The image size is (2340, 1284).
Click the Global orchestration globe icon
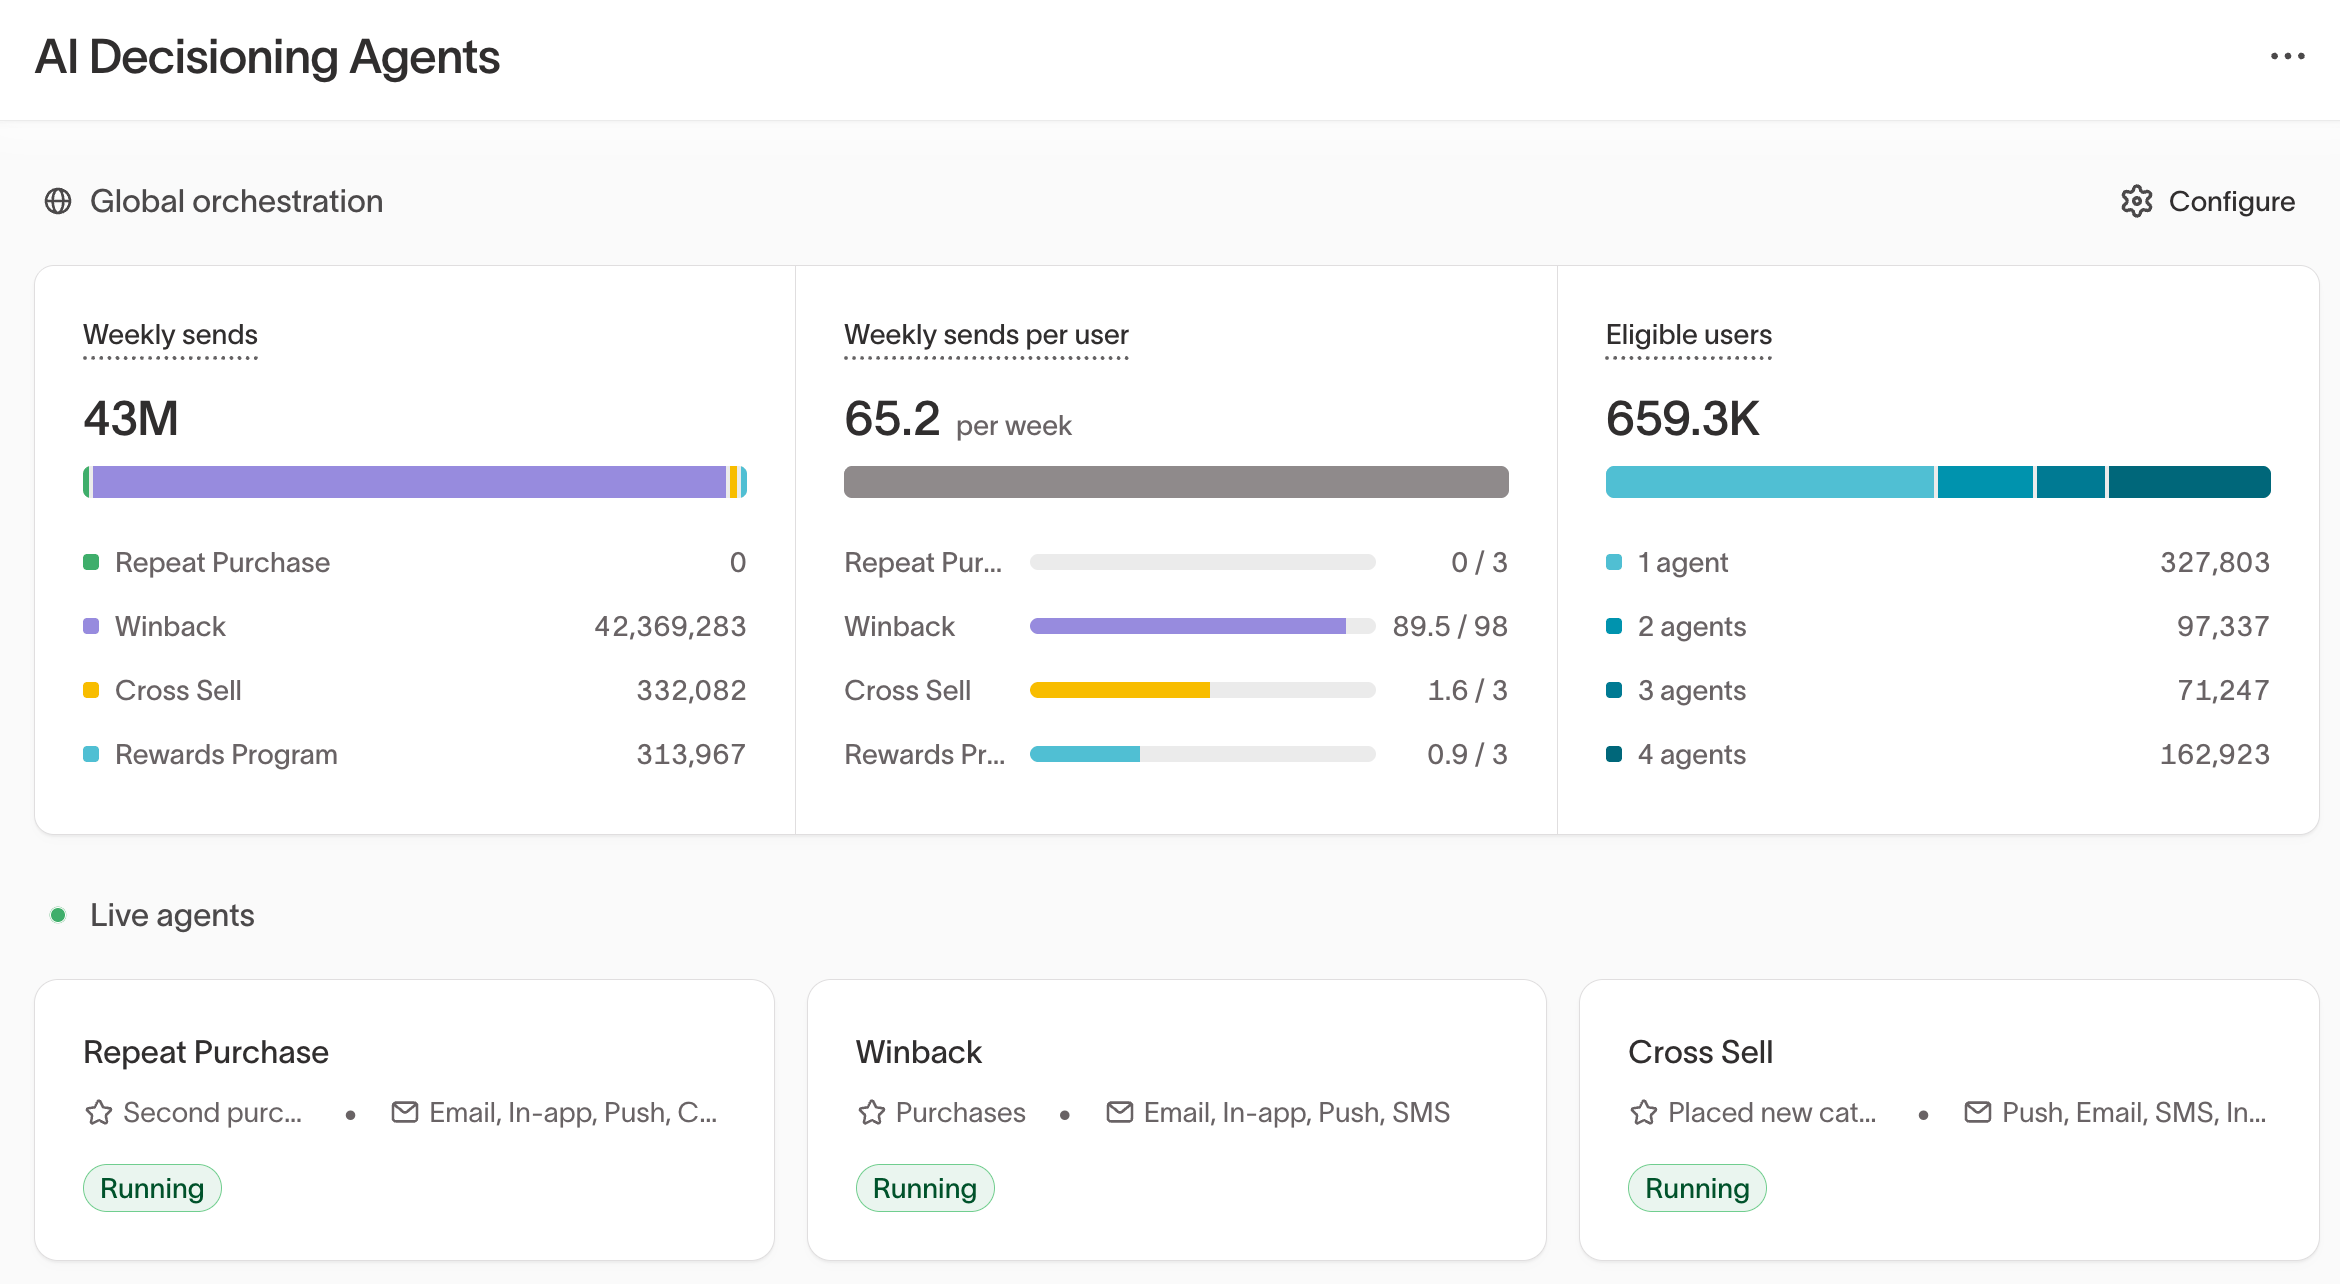click(58, 201)
